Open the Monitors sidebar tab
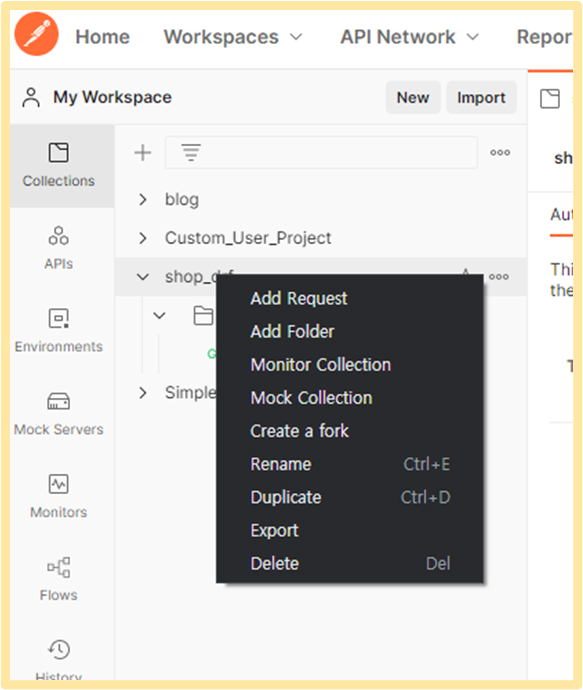The width and height of the screenshot is (583, 690). (x=59, y=496)
